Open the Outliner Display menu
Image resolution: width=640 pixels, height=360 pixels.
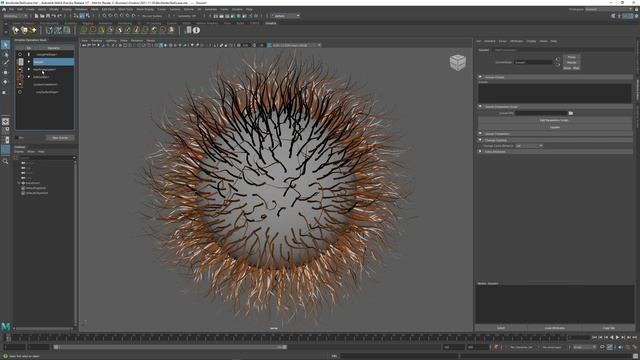click(19, 152)
